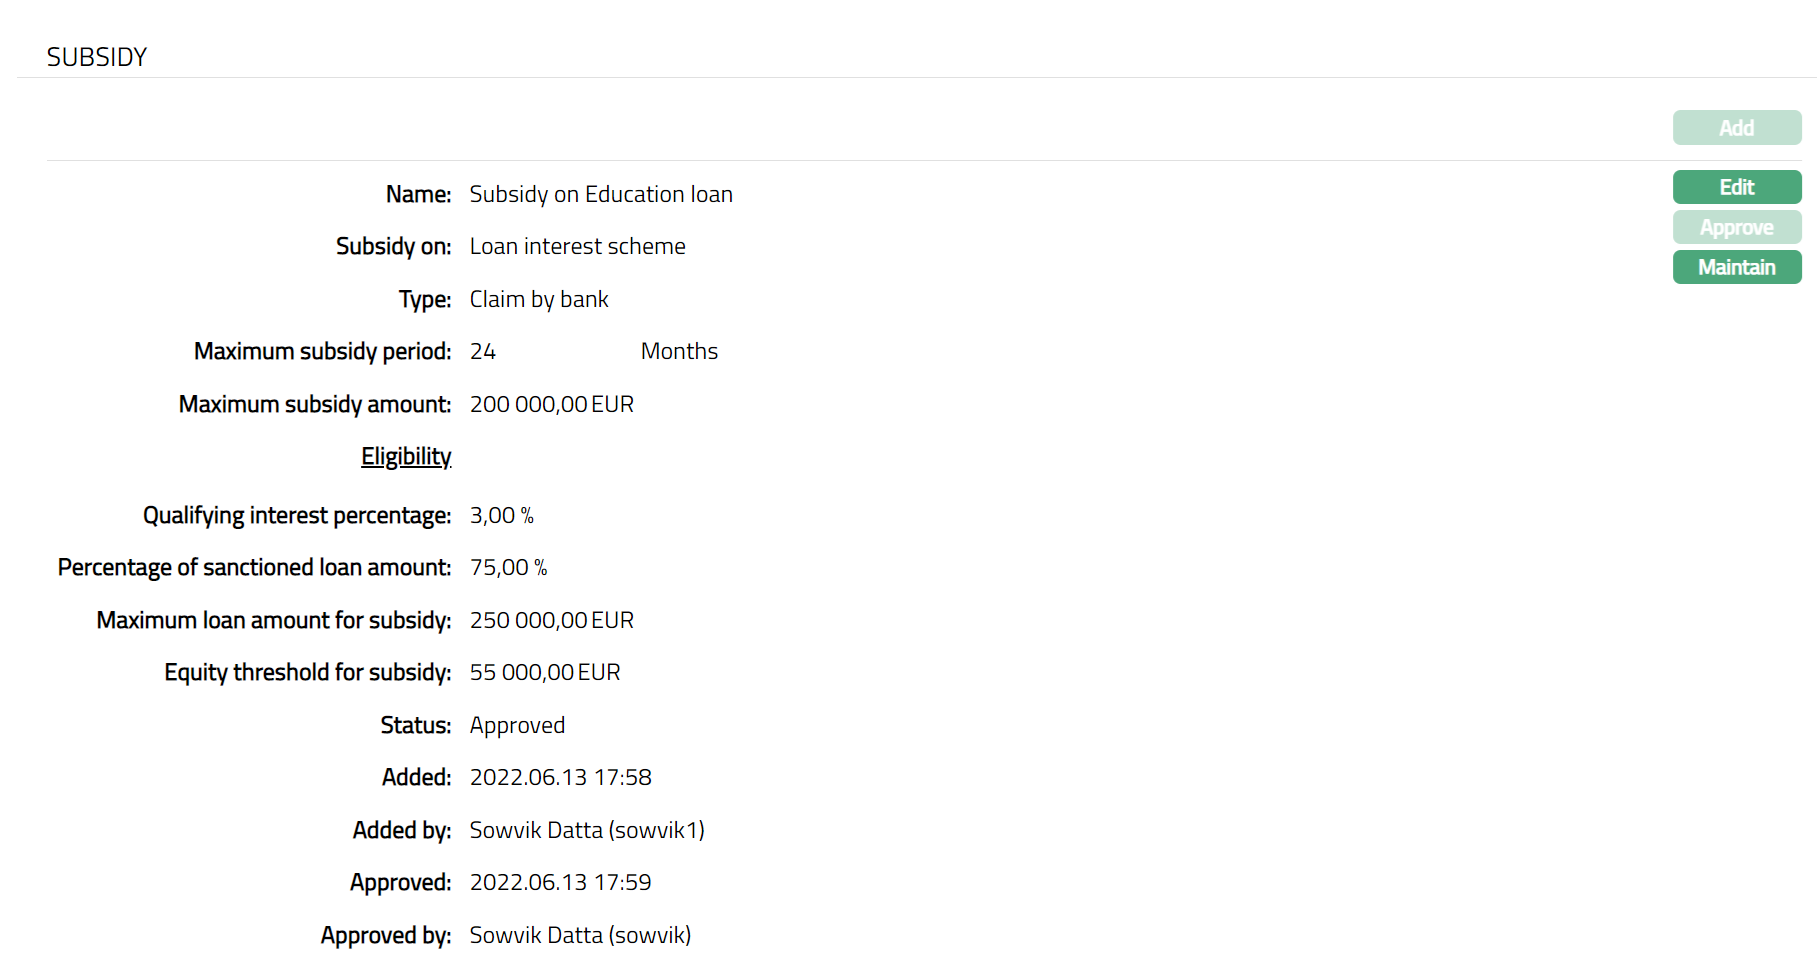The image size is (1817, 972).
Task: Click the 3,00 % qualifying interest value
Action: [x=501, y=515]
